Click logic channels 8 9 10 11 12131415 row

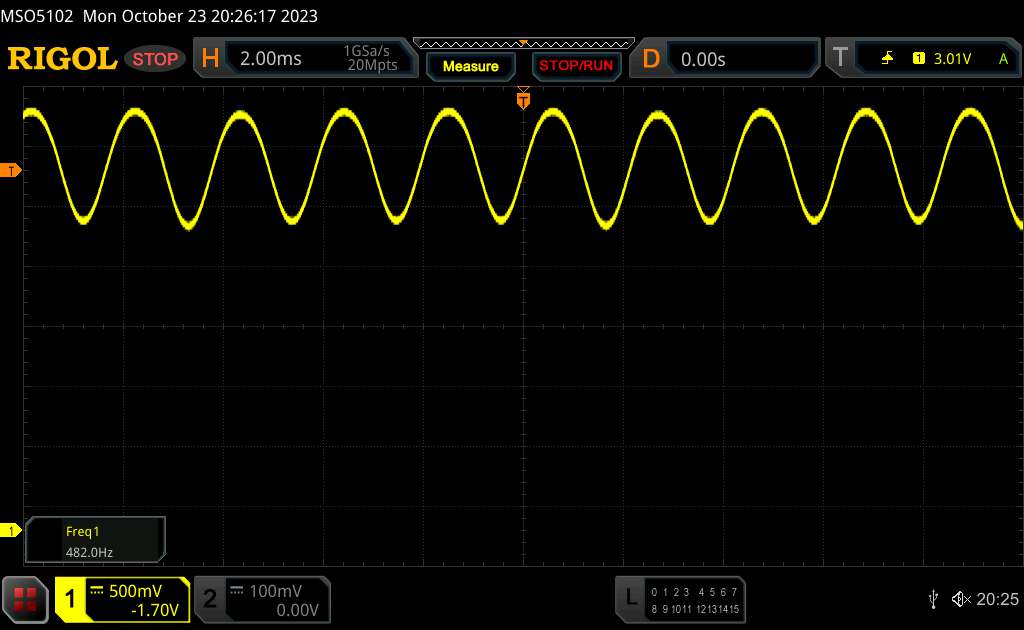[694, 609]
